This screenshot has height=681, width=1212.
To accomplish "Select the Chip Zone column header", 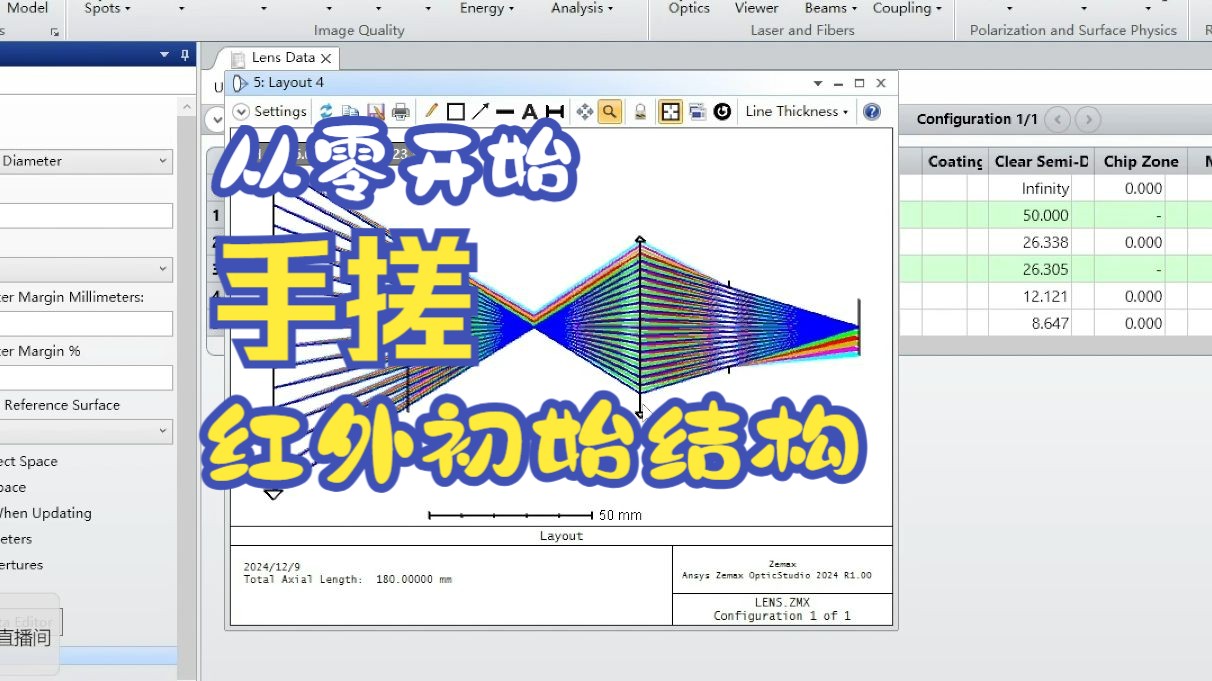I will (1141, 162).
